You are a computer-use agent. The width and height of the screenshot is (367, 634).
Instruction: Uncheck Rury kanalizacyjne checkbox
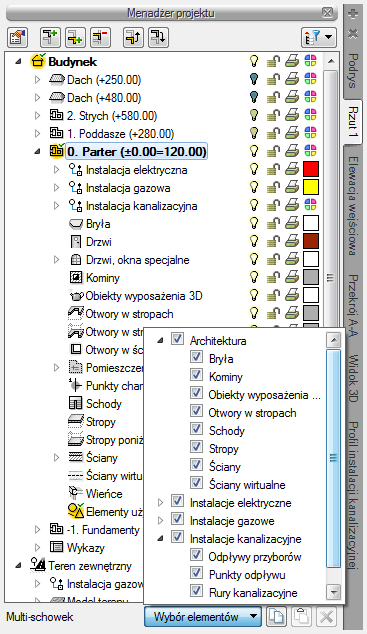point(196,591)
